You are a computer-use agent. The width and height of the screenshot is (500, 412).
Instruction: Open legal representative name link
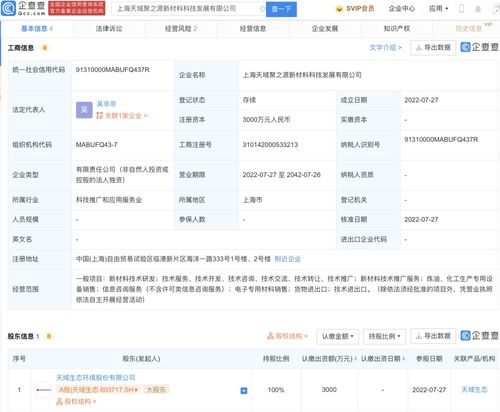[106, 104]
